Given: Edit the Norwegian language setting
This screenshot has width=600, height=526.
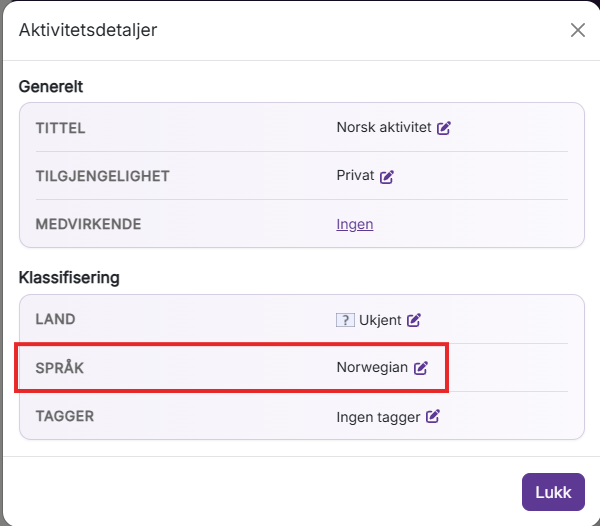Looking at the screenshot, I should tap(421, 368).
